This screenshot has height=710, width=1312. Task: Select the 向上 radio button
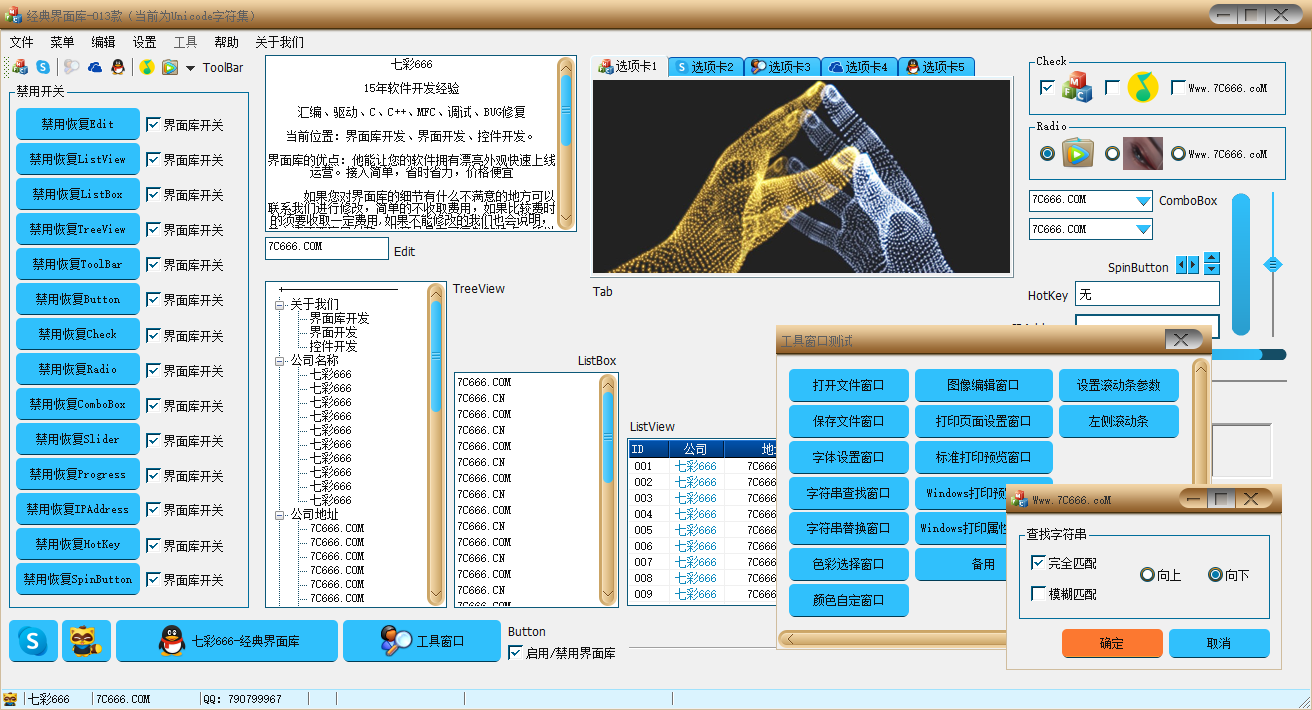coord(1148,575)
